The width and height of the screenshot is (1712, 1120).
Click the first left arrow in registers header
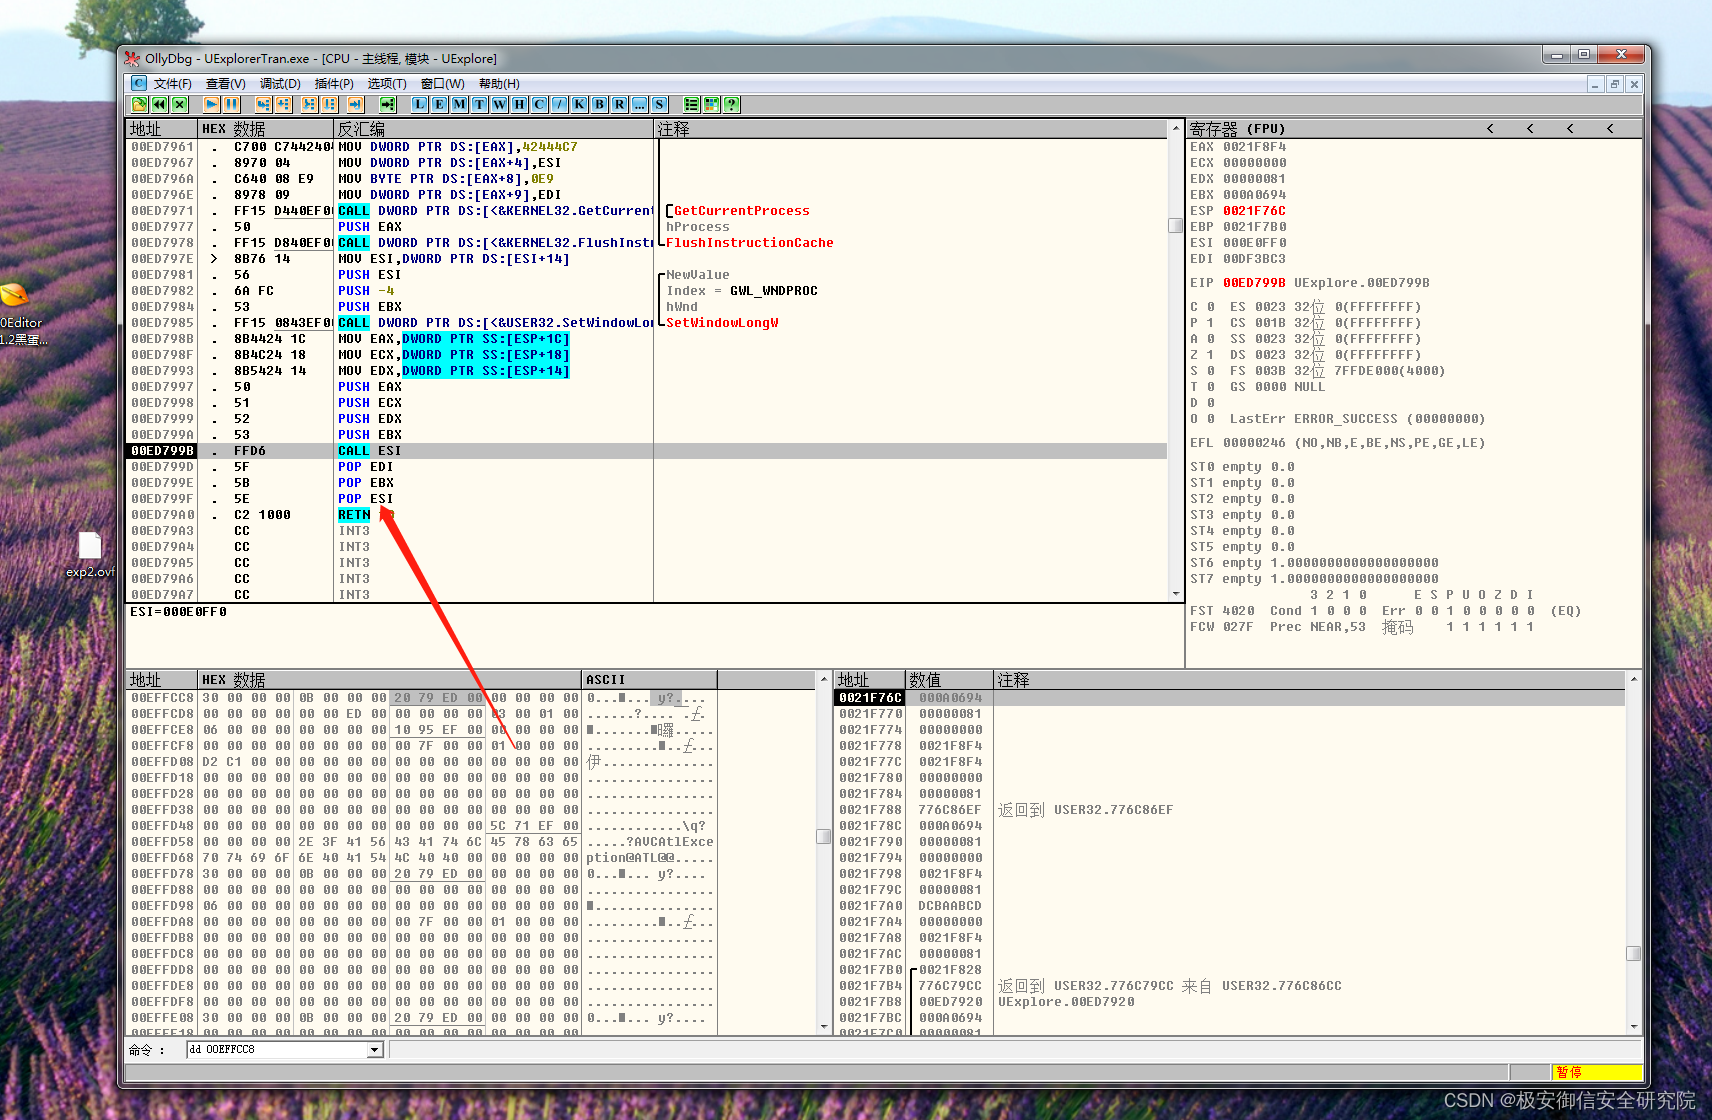tap(1490, 129)
